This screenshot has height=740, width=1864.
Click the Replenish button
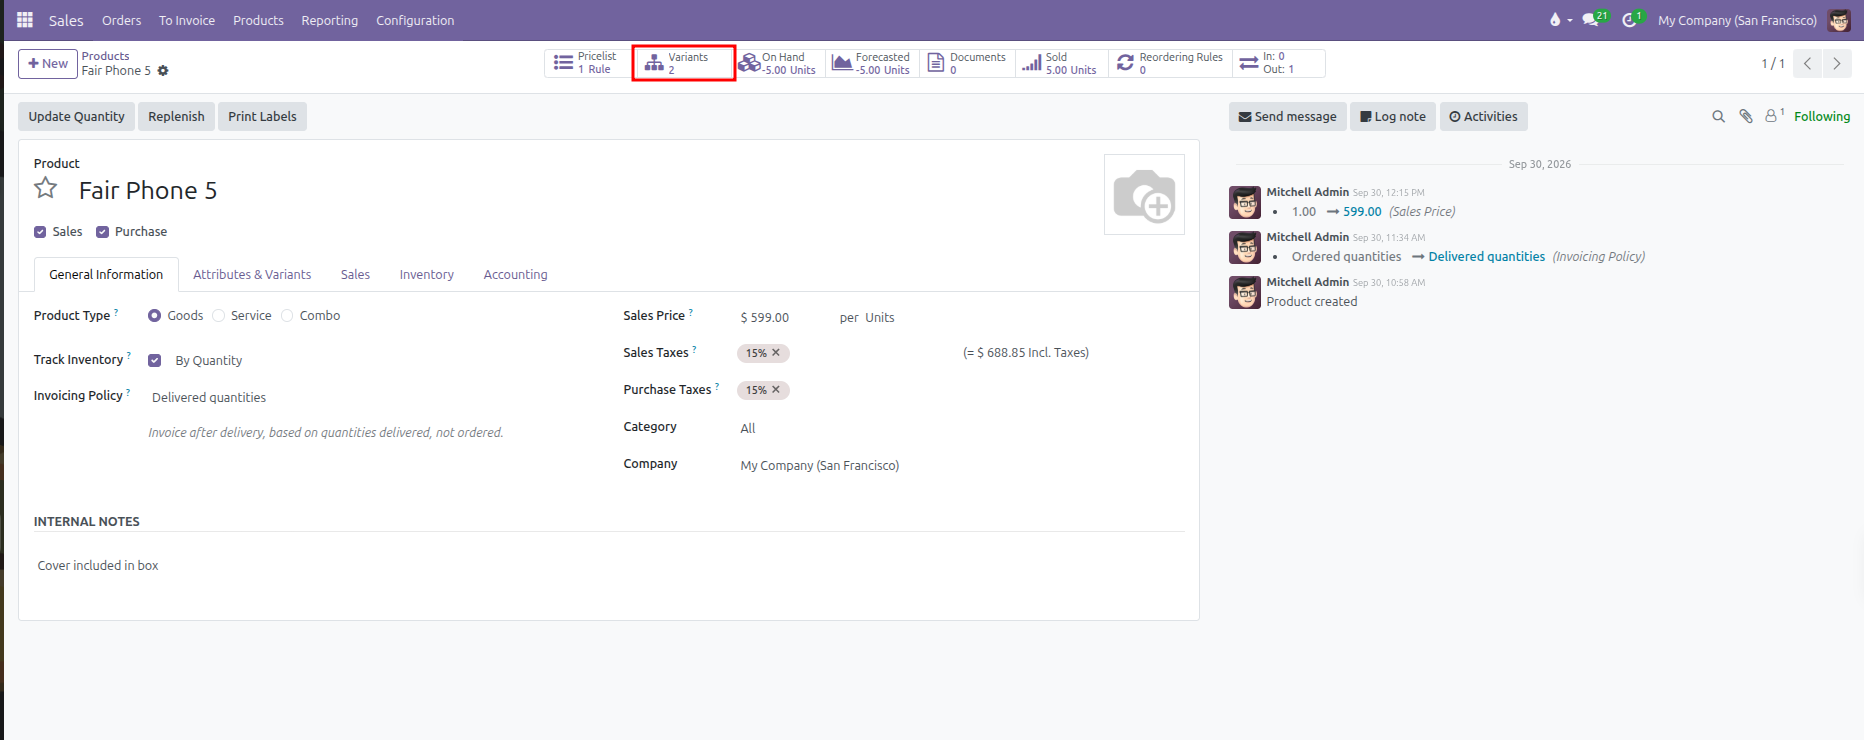(x=176, y=117)
